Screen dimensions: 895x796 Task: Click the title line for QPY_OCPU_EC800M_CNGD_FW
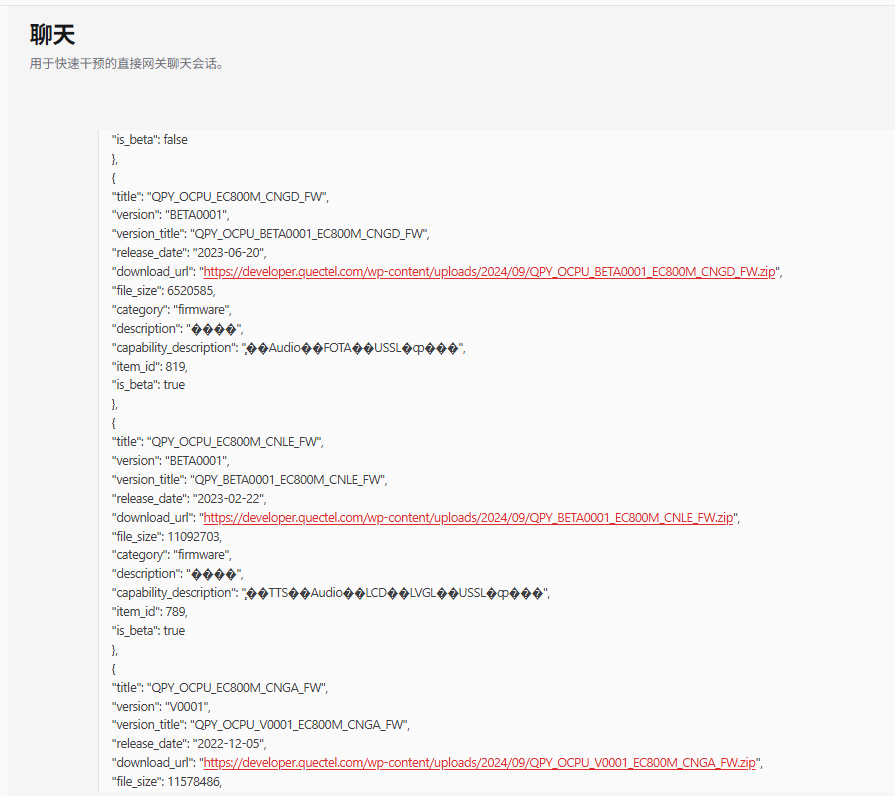pos(220,197)
